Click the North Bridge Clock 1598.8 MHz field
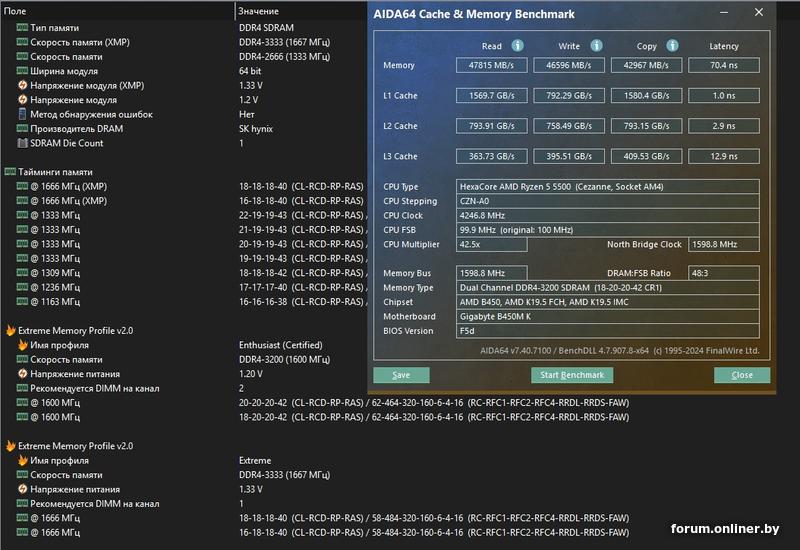The width and height of the screenshot is (800, 550). click(723, 244)
